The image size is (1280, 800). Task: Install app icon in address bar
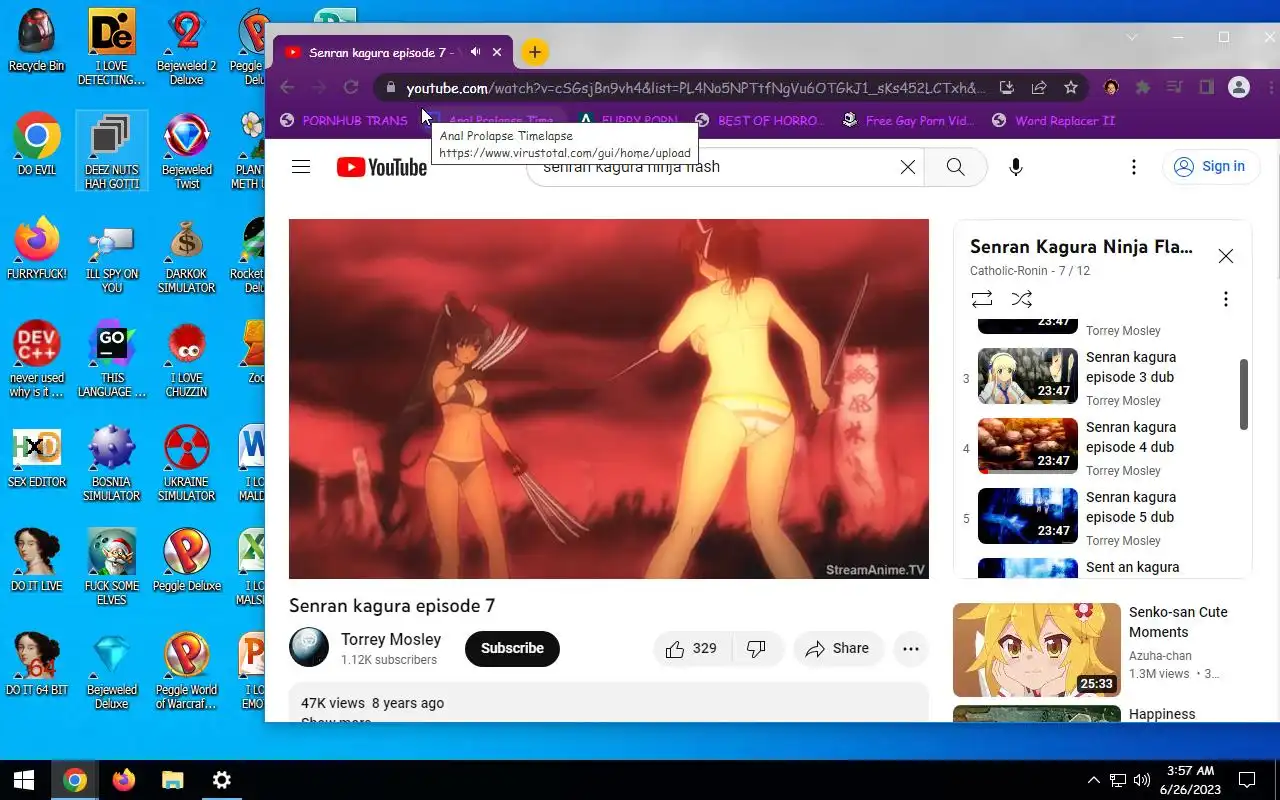pyautogui.click(x=1007, y=88)
